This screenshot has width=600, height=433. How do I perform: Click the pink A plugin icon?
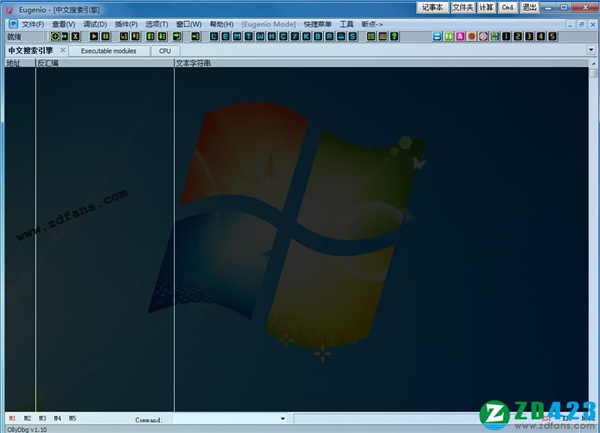point(460,36)
